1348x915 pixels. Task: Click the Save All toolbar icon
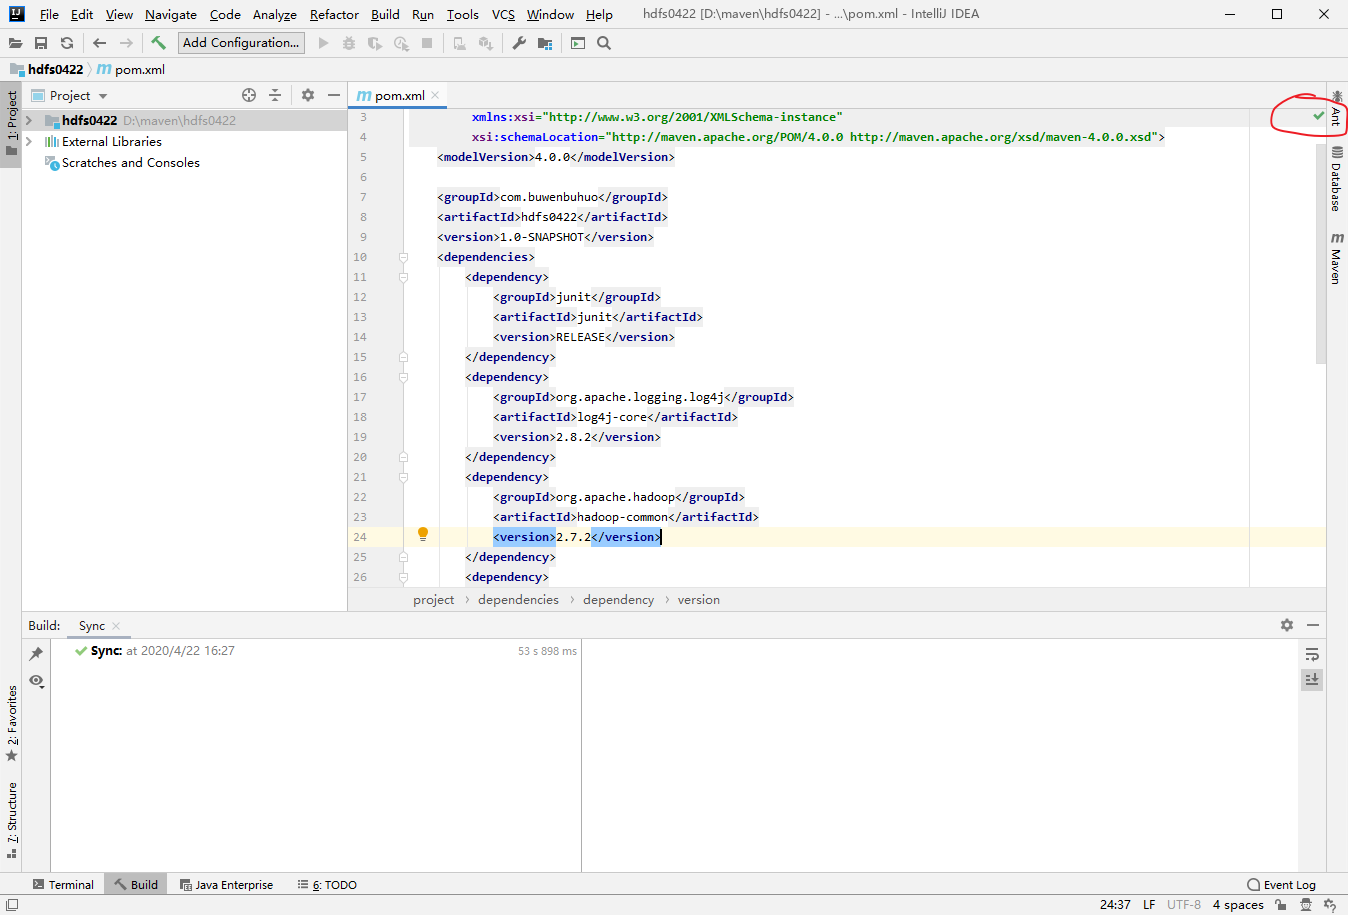tap(41, 43)
